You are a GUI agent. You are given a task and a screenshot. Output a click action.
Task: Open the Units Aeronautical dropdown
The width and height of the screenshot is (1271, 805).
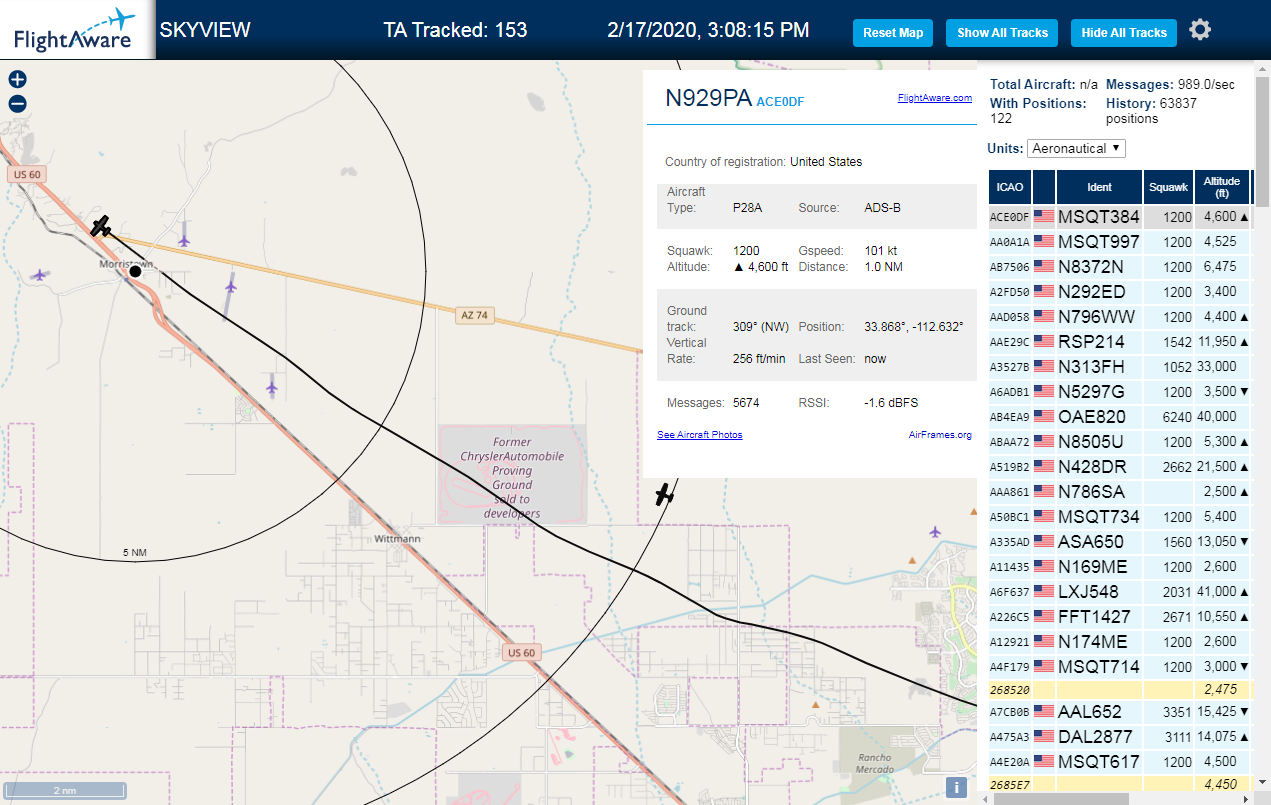click(1077, 148)
